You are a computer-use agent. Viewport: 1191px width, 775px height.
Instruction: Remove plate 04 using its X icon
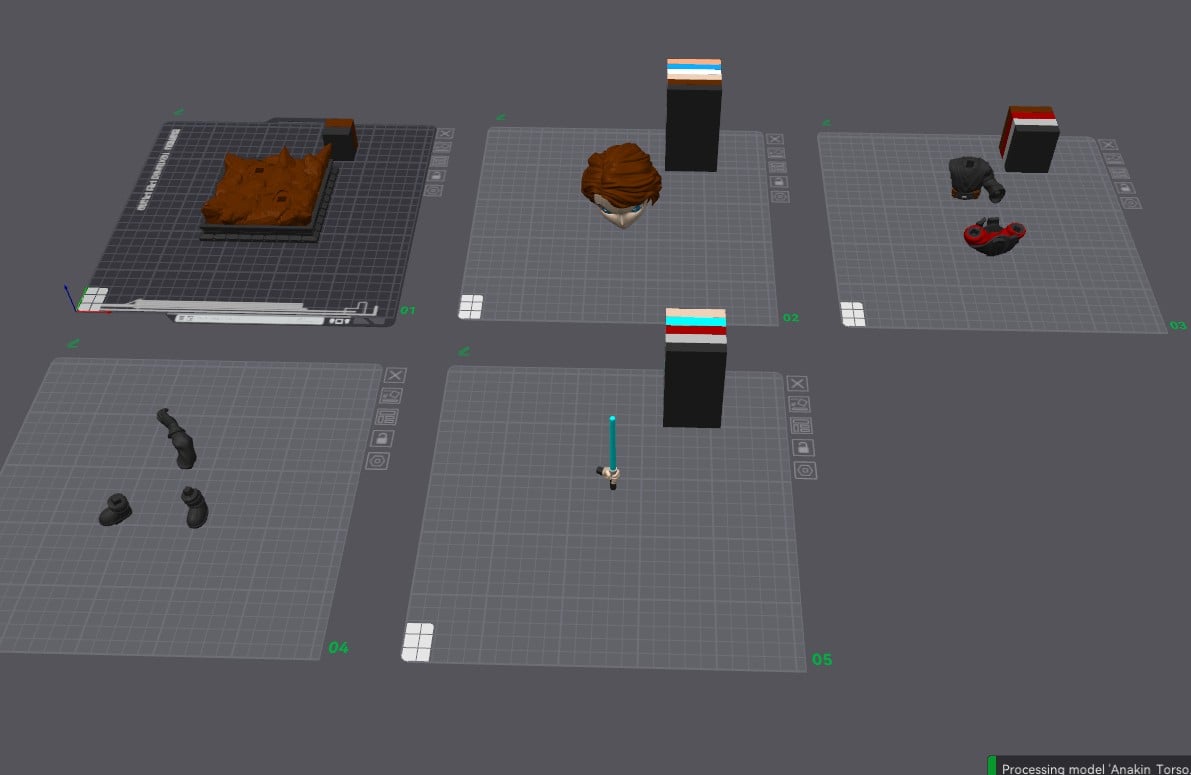(x=395, y=375)
